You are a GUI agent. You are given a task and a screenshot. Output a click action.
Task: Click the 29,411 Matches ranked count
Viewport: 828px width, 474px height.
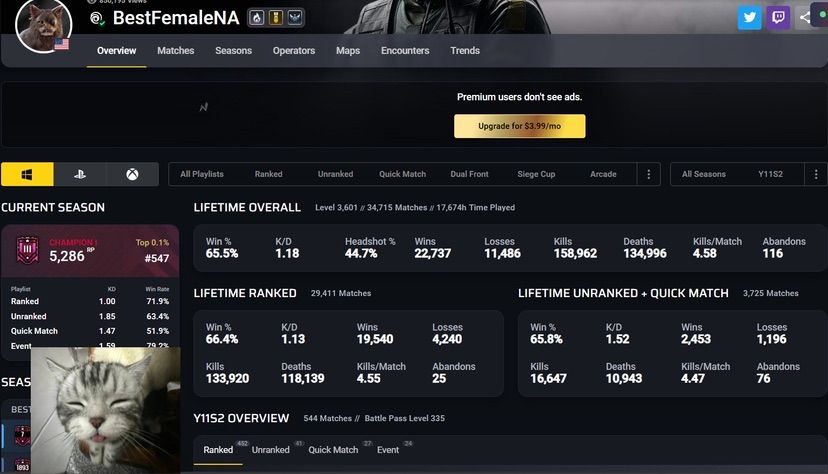click(x=341, y=293)
